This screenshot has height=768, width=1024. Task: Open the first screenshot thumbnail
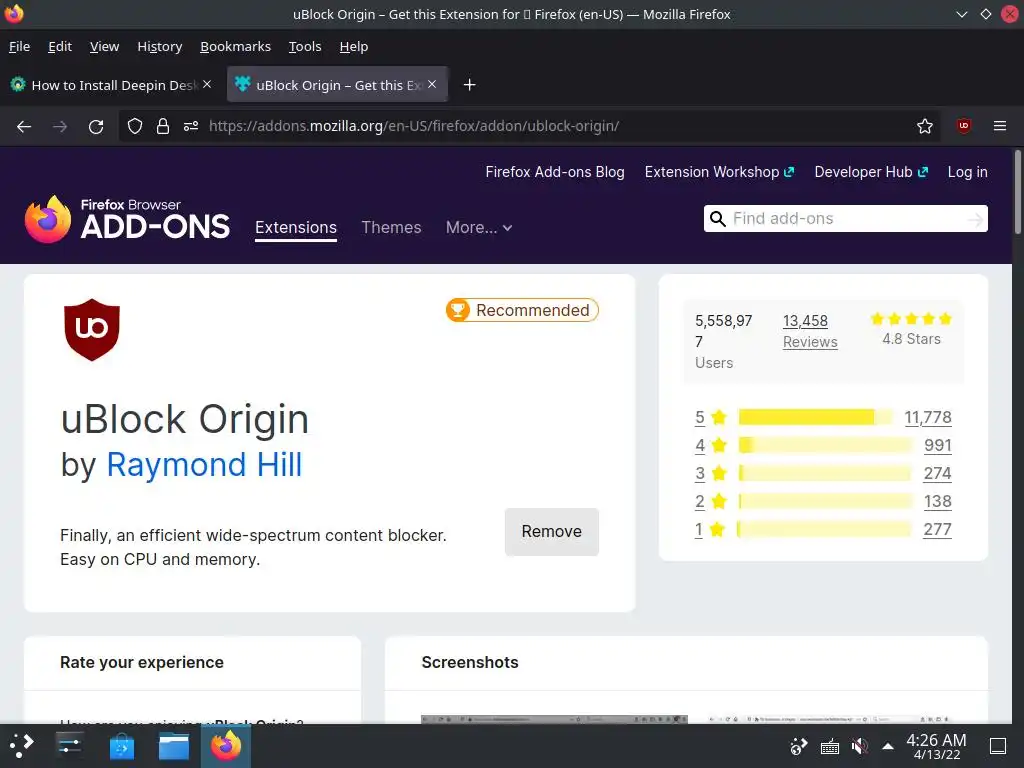(x=554, y=719)
